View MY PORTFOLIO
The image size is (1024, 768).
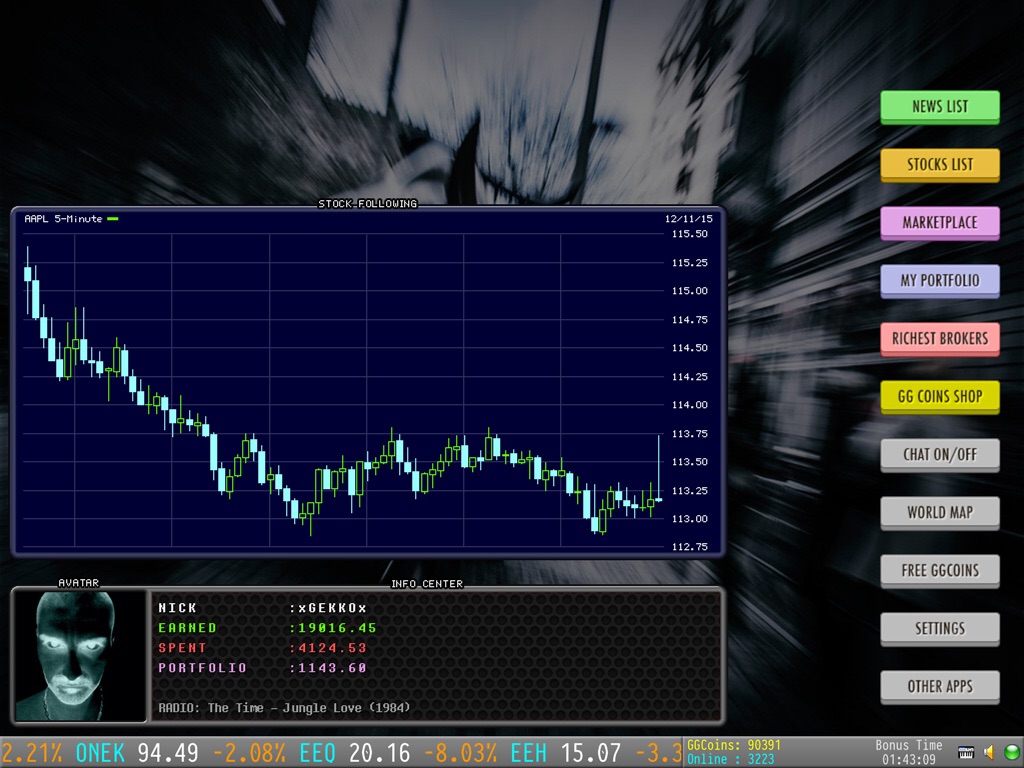pyautogui.click(x=940, y=281)
